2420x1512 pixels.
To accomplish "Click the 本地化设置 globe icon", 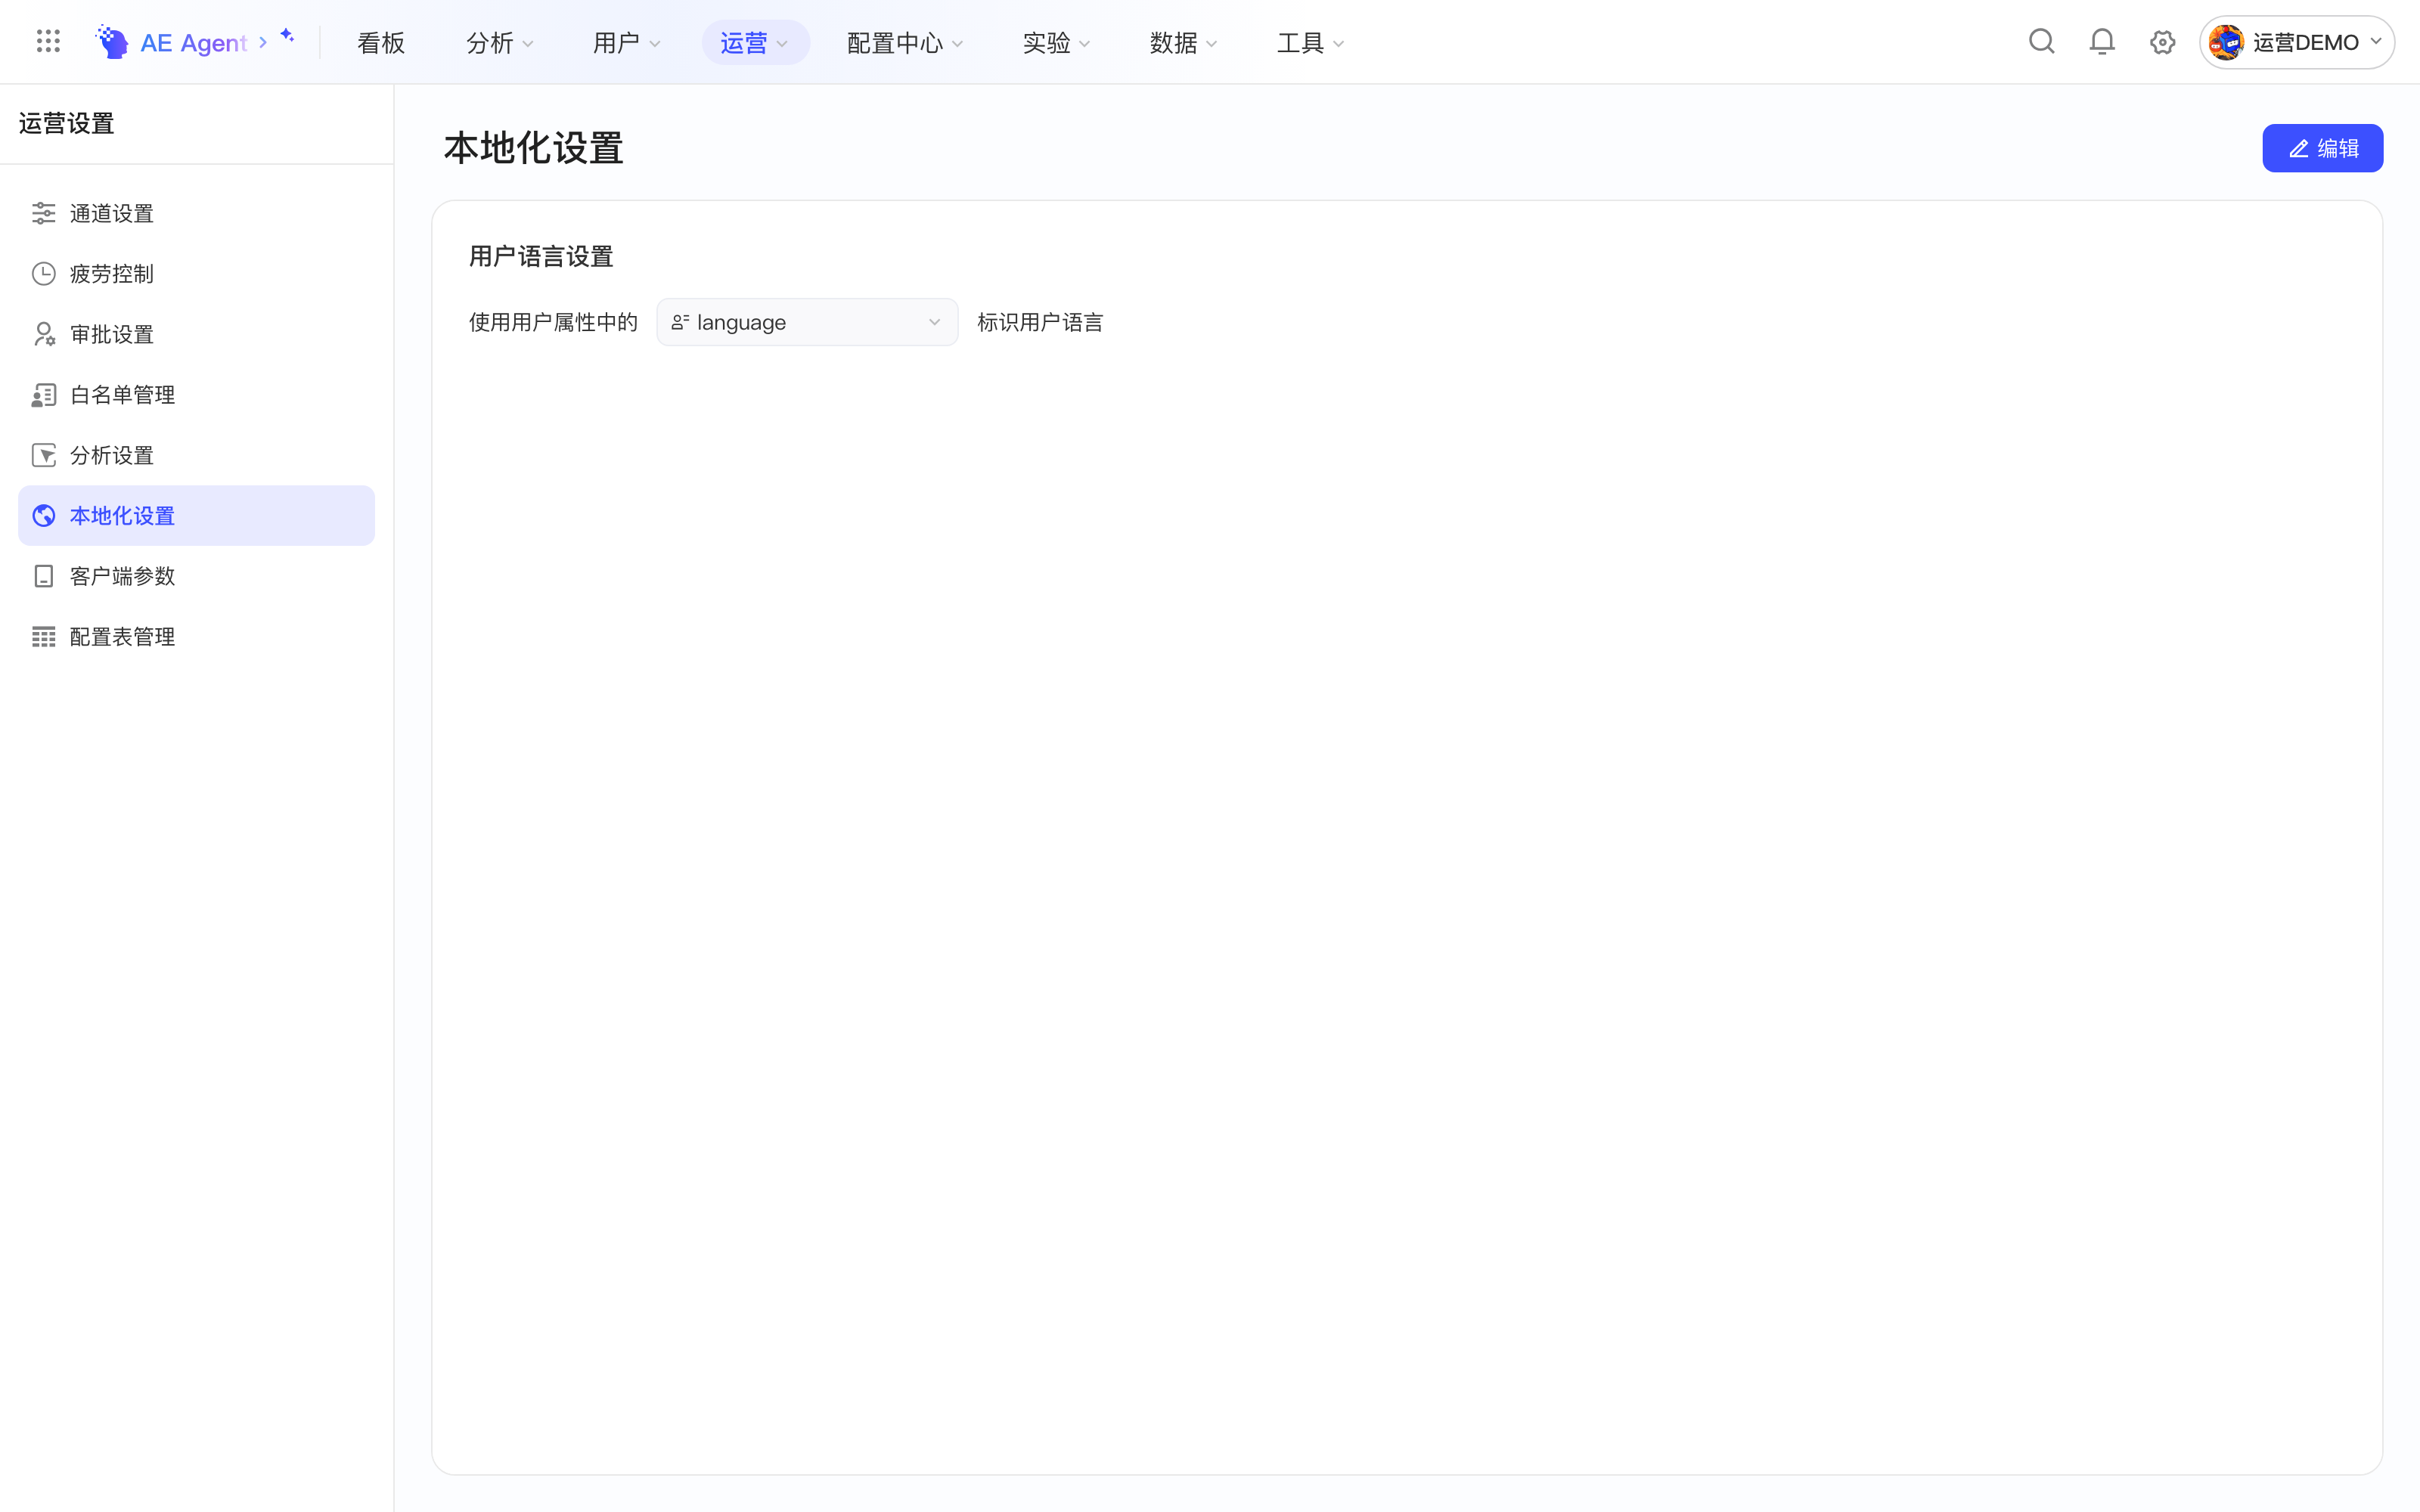I will tap(43, 515).
